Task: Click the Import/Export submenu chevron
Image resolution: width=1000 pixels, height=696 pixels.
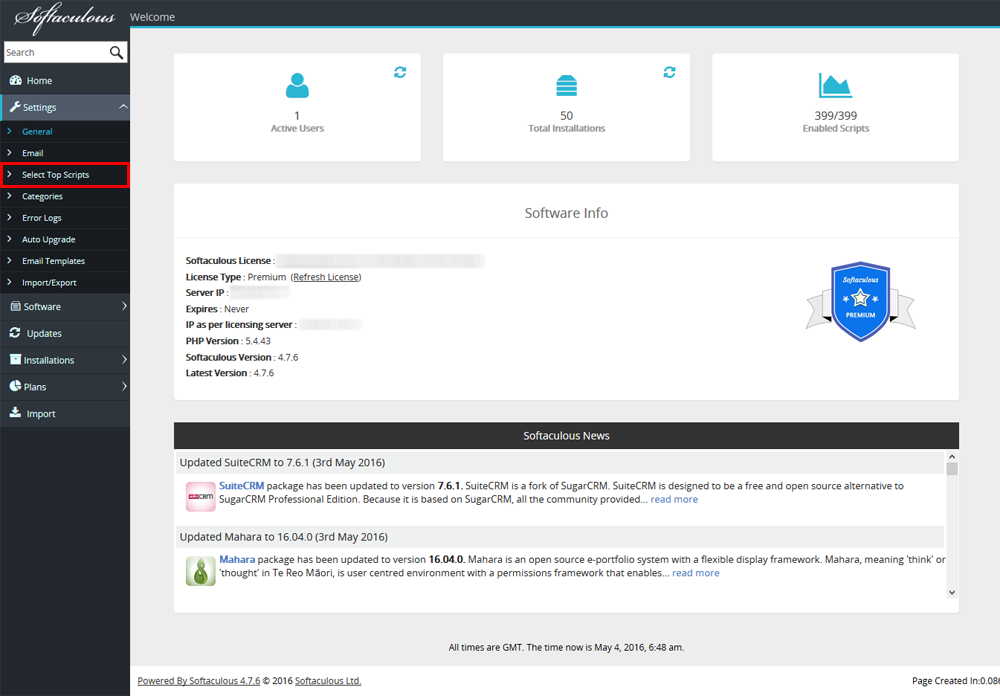Action: pos(9,282)
